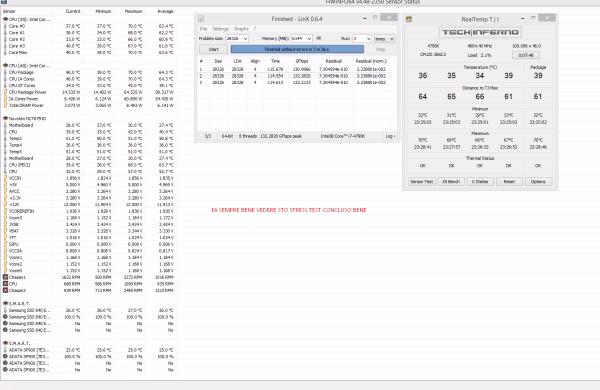Click the fan icon beside Chassis1
The width and height of the screenshot is (600, 390).
pos(5,277)
